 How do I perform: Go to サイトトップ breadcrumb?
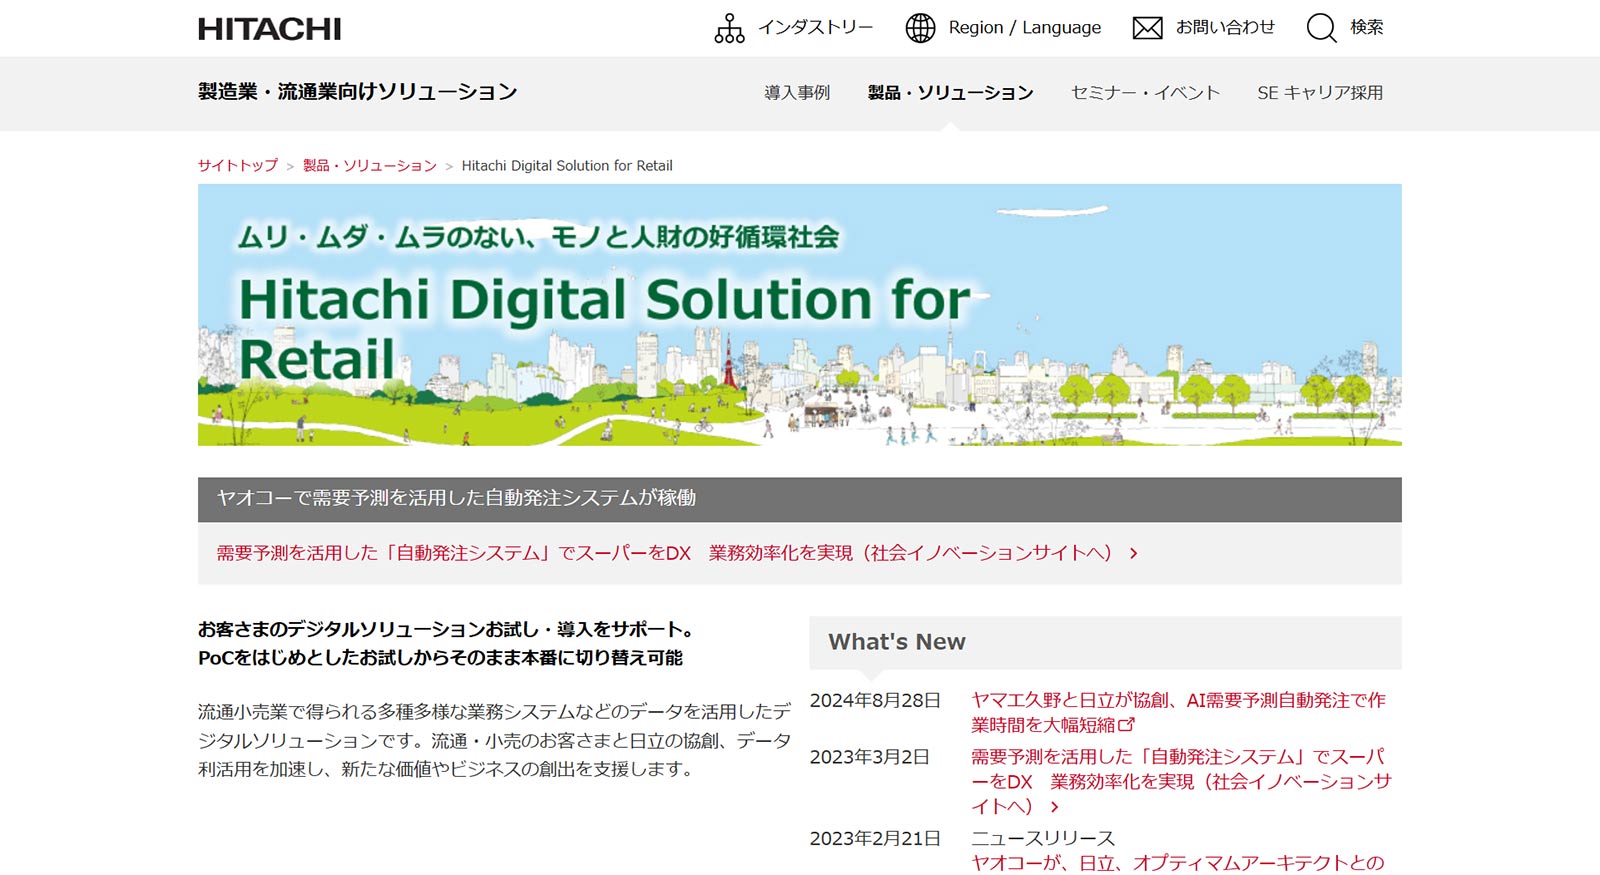click(x=238, y=166)
